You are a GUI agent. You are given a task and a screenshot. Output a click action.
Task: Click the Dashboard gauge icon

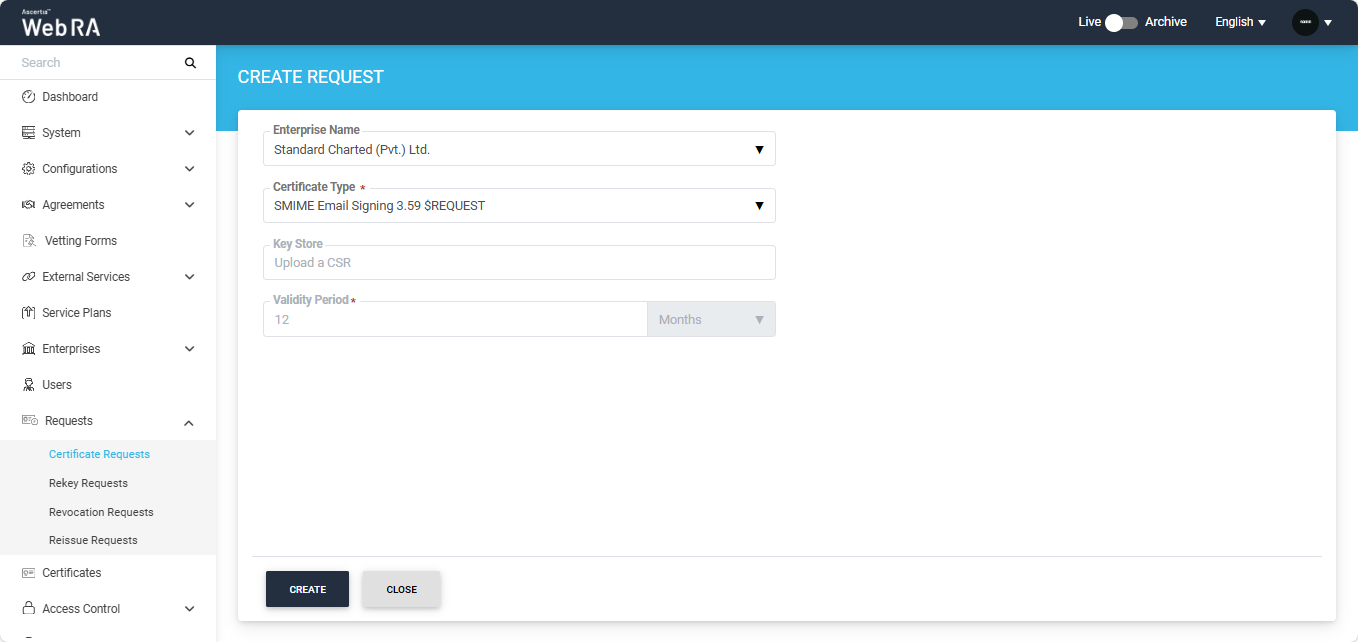pyautogui.click(x=29, y=97)
